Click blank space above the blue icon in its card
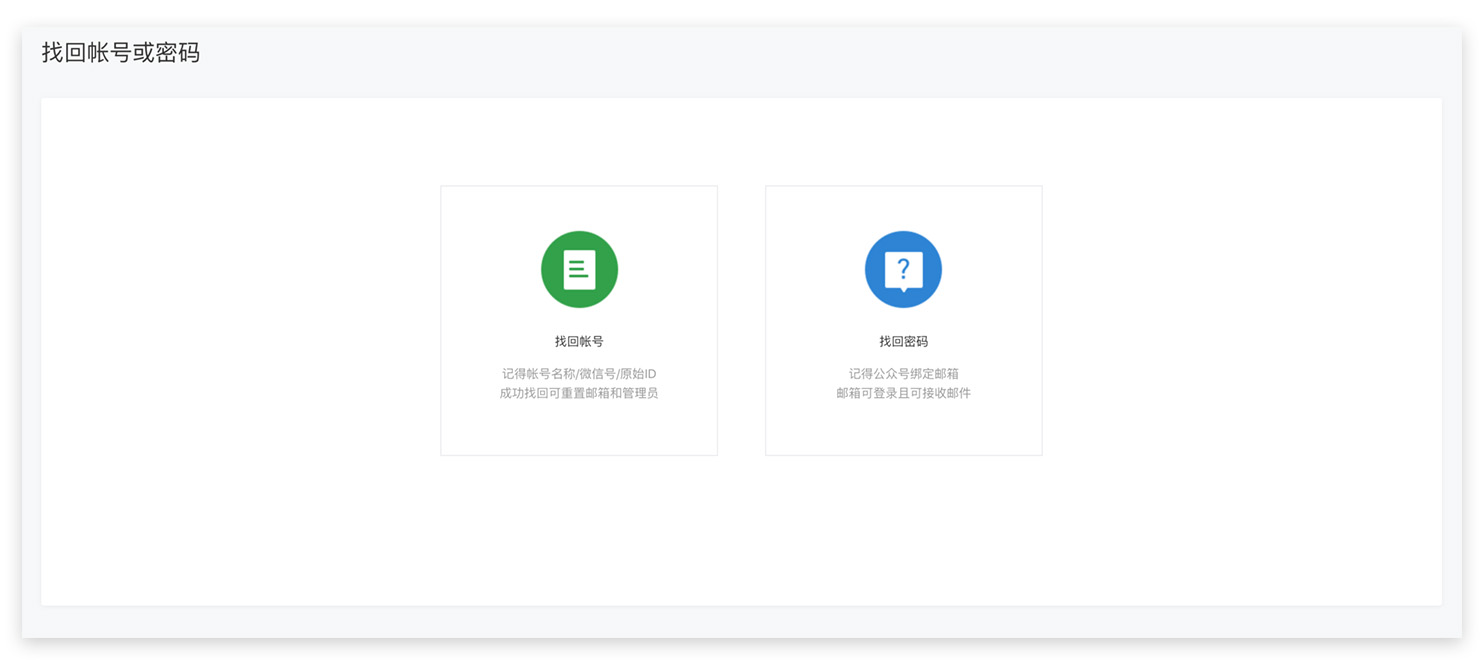 point(903,208)
